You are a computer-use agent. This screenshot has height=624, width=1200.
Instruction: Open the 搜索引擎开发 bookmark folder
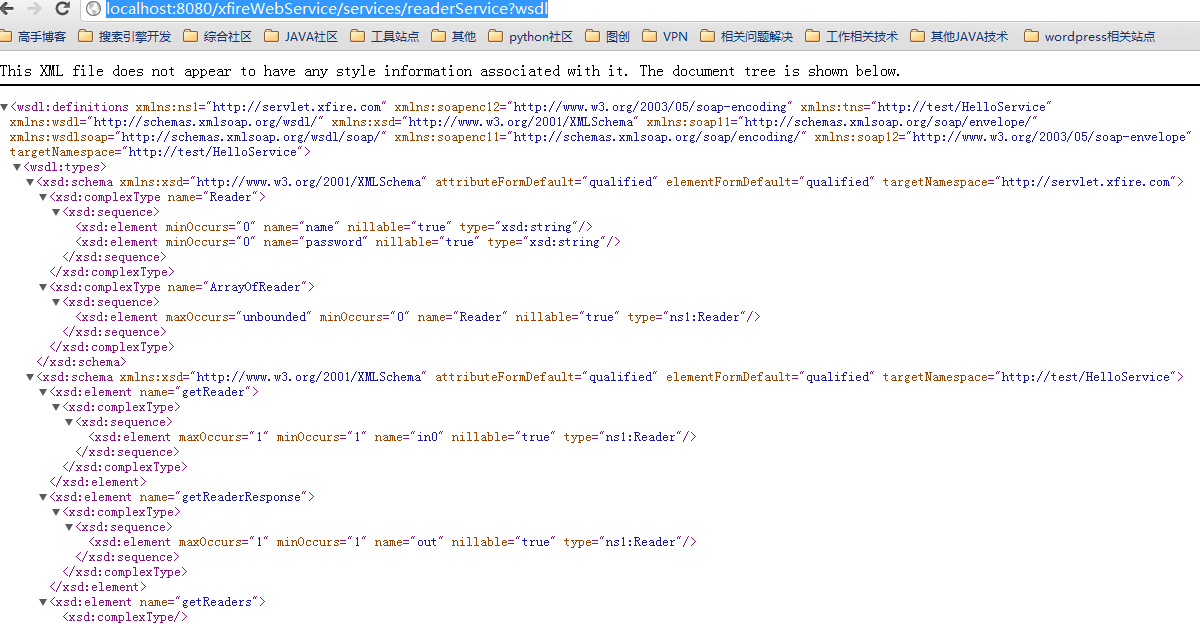tap(125, 37)
